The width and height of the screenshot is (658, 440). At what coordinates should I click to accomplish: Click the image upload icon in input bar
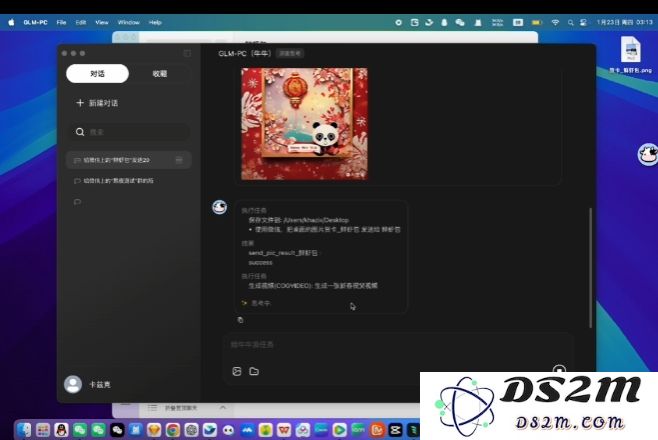tap(237, 371)
